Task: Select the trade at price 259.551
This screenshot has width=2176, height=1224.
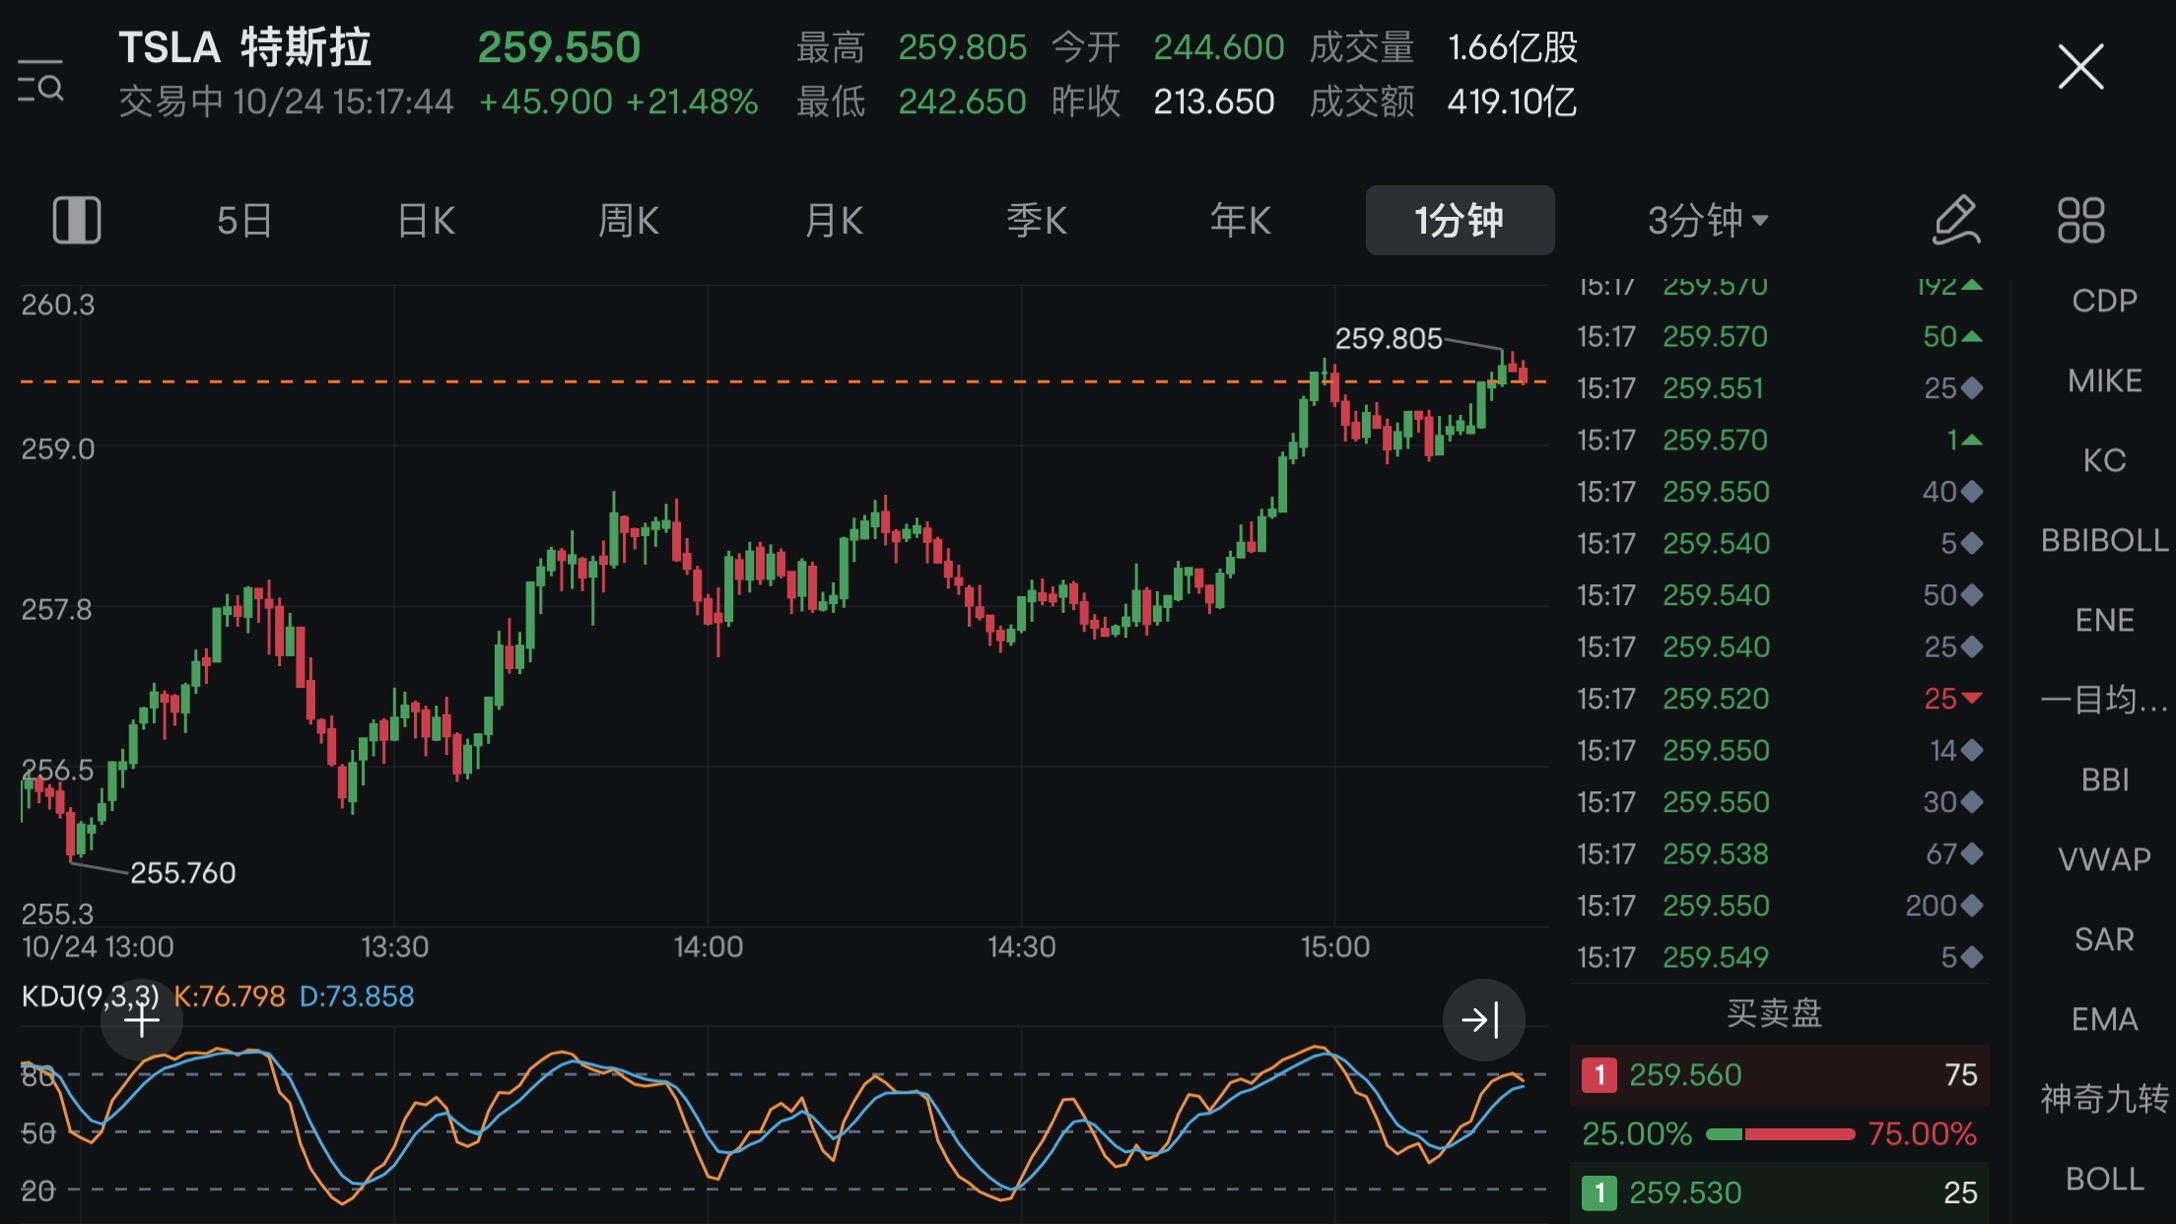Action: point(1780,388)
